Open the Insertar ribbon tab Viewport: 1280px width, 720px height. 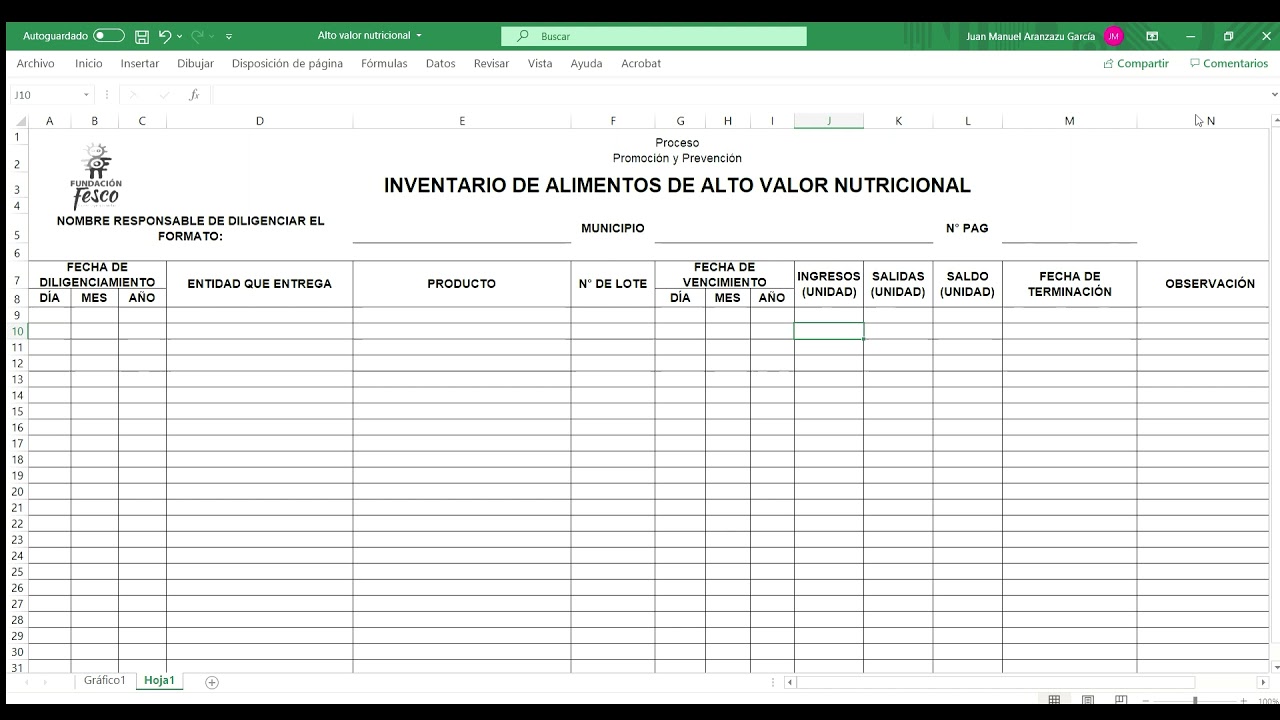[x=140, y=63]
